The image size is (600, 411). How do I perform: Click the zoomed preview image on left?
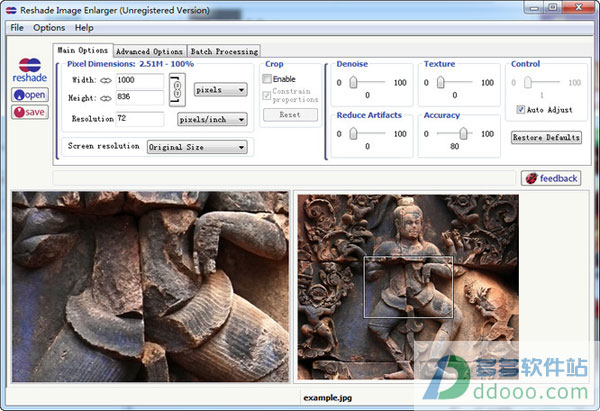[150, 287]
